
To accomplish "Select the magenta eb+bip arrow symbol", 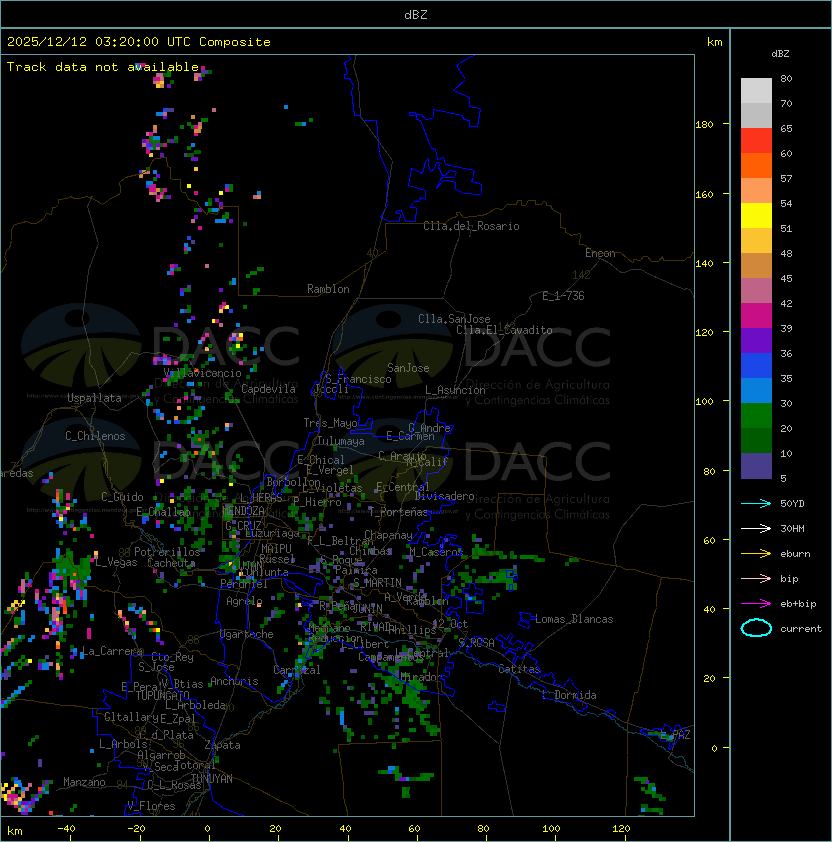I will 756,603.
